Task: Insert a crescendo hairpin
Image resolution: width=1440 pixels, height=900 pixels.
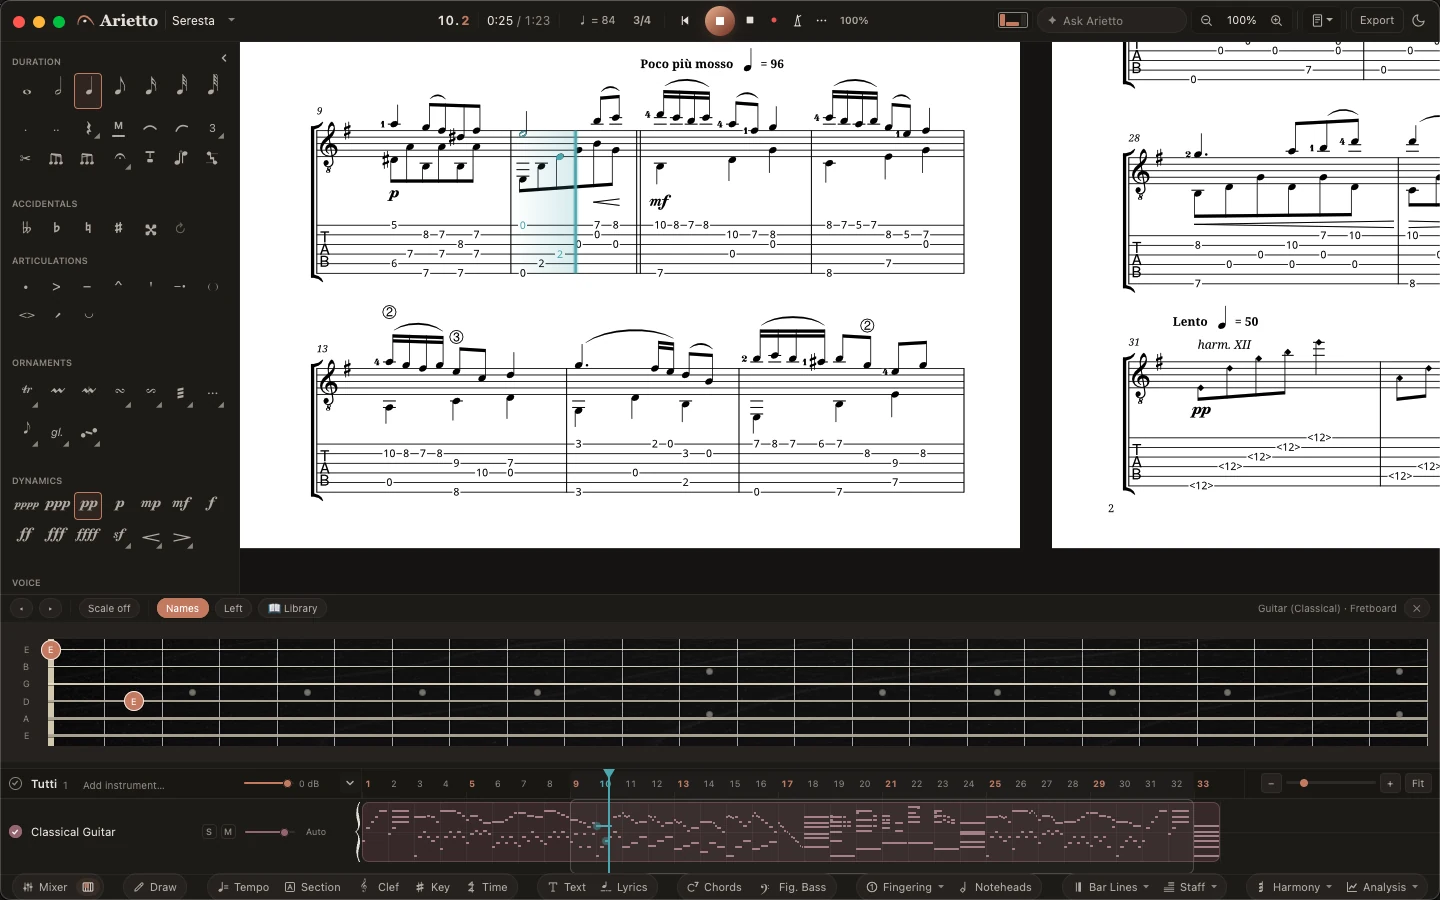Action: click(151, 537)
